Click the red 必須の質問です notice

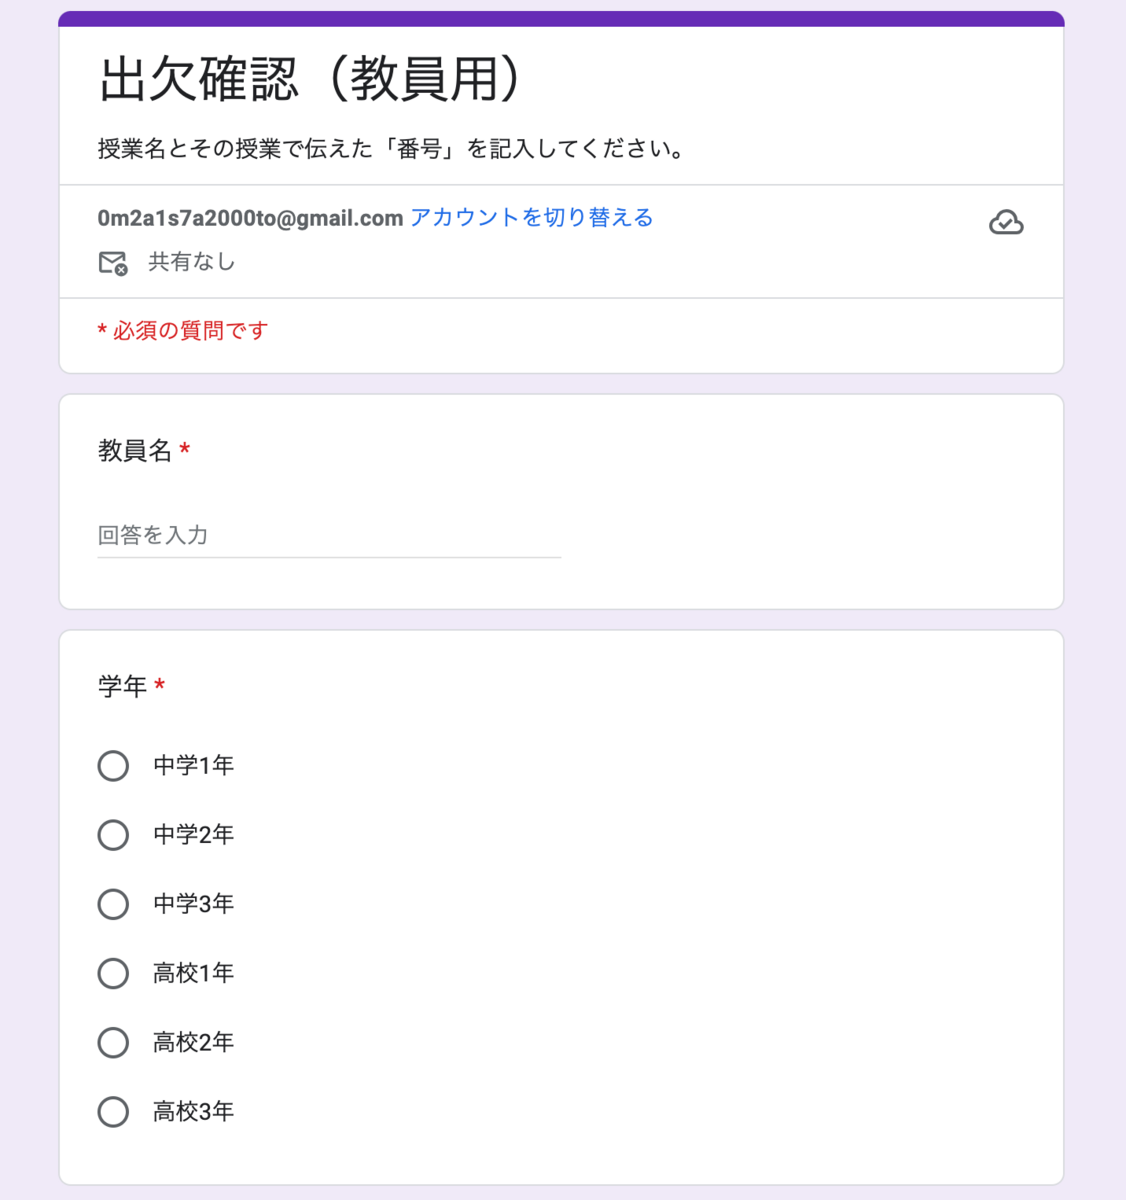pos(184,331)
